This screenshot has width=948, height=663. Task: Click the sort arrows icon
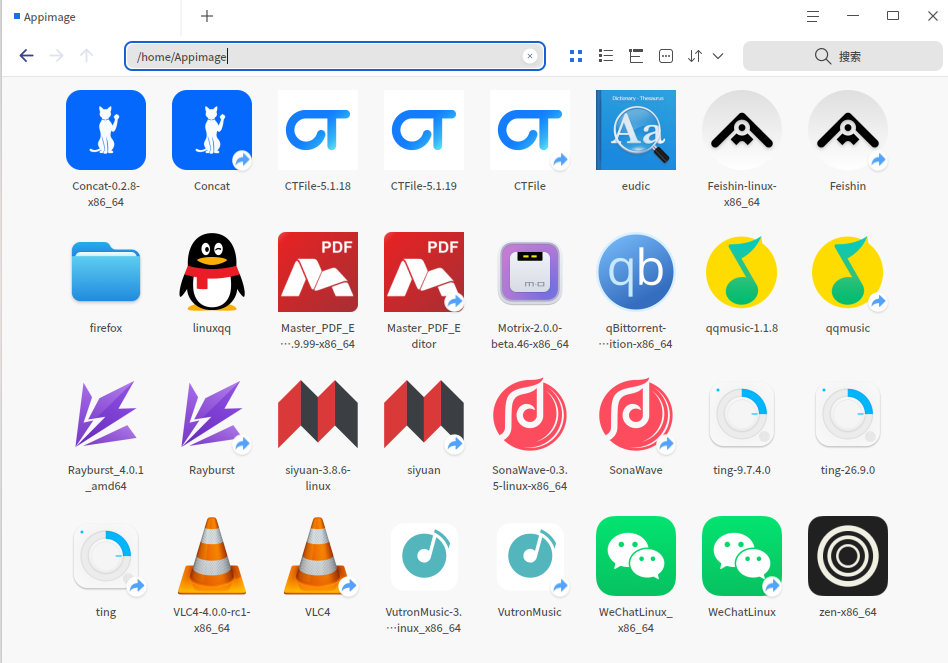click(x=695, y=56)
